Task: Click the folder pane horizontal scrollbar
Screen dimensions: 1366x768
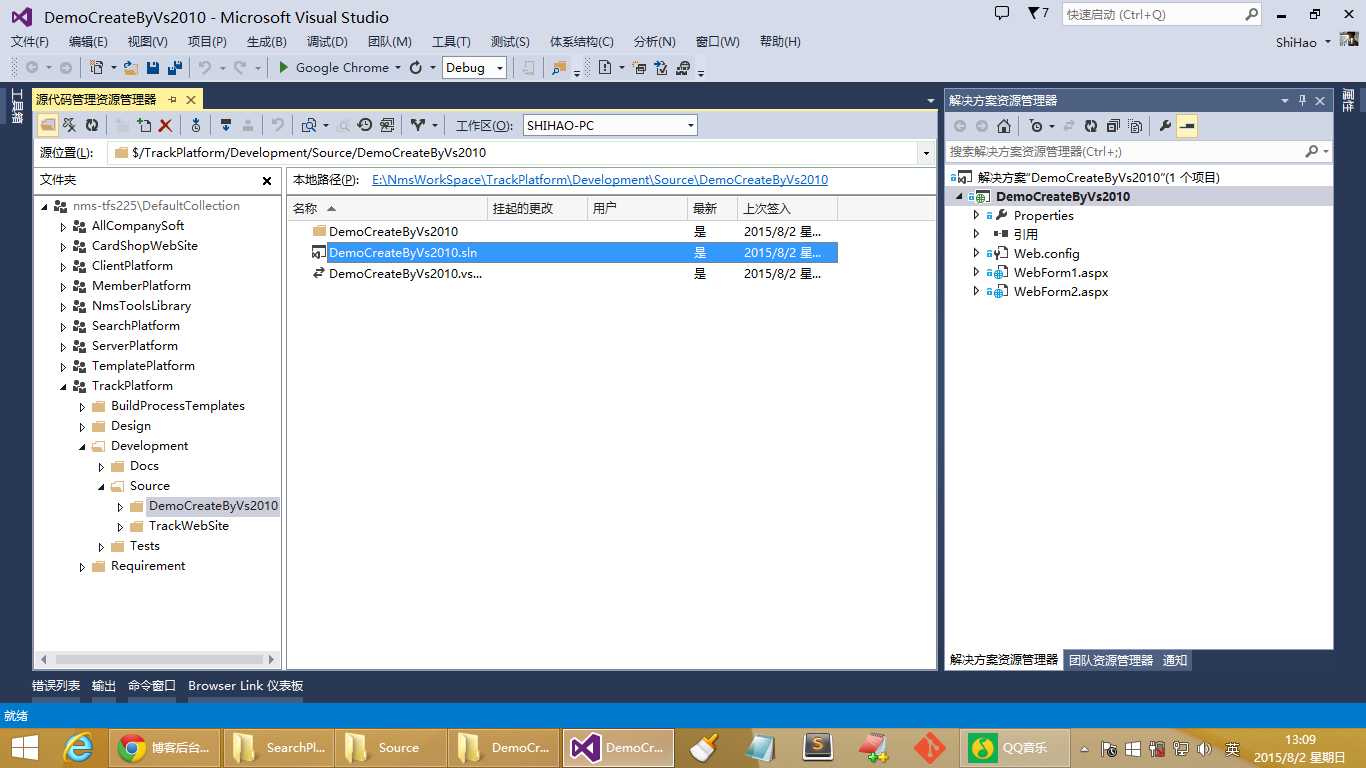Action: (157, 660)
